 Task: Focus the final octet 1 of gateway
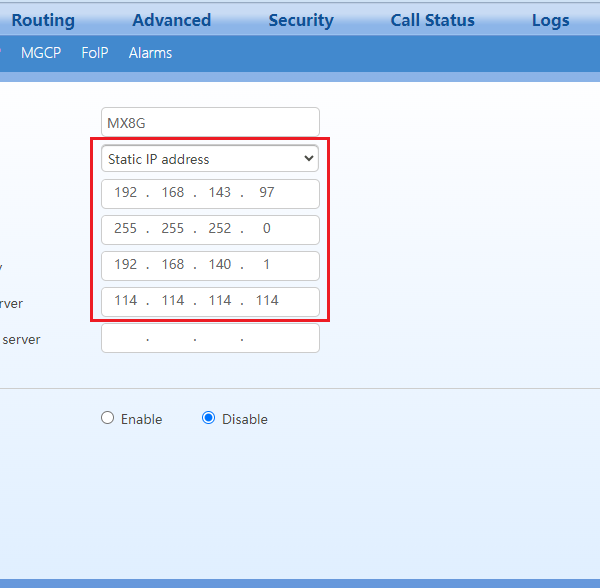point(266,265)
